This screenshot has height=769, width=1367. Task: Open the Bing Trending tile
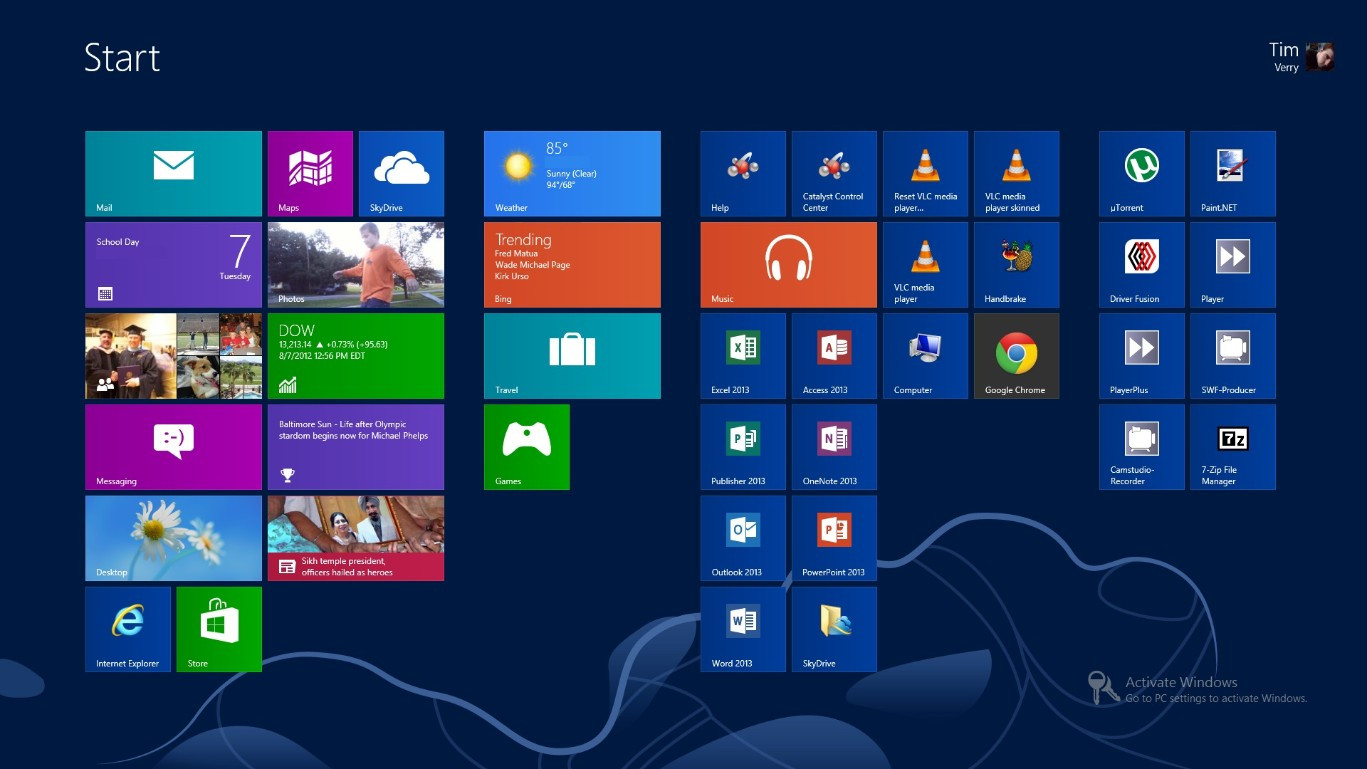572,264
